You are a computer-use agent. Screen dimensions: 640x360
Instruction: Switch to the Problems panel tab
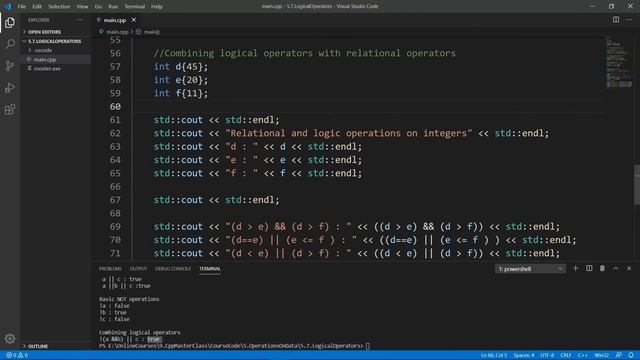(x=110, y=269)
